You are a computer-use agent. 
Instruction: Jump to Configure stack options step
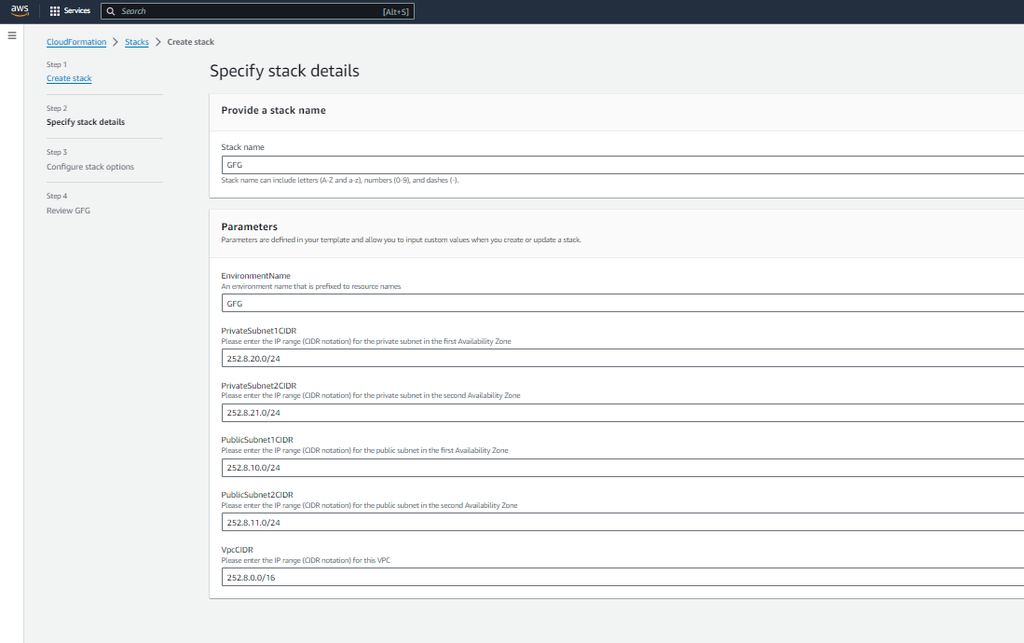91,166
